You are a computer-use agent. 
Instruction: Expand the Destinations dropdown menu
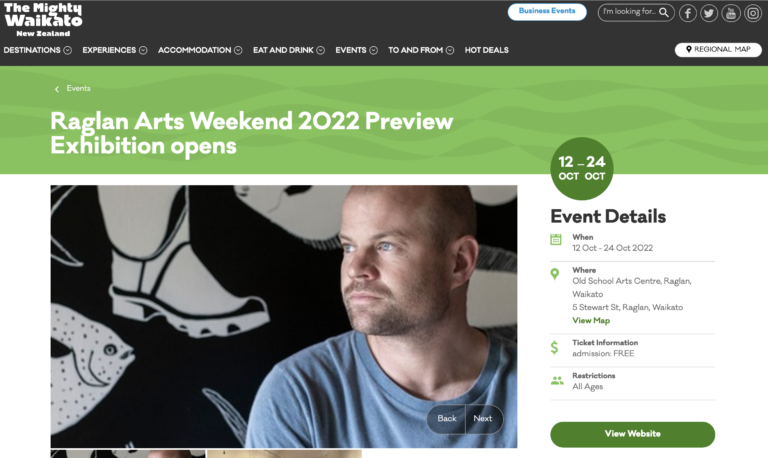click(x=38, y=50)
